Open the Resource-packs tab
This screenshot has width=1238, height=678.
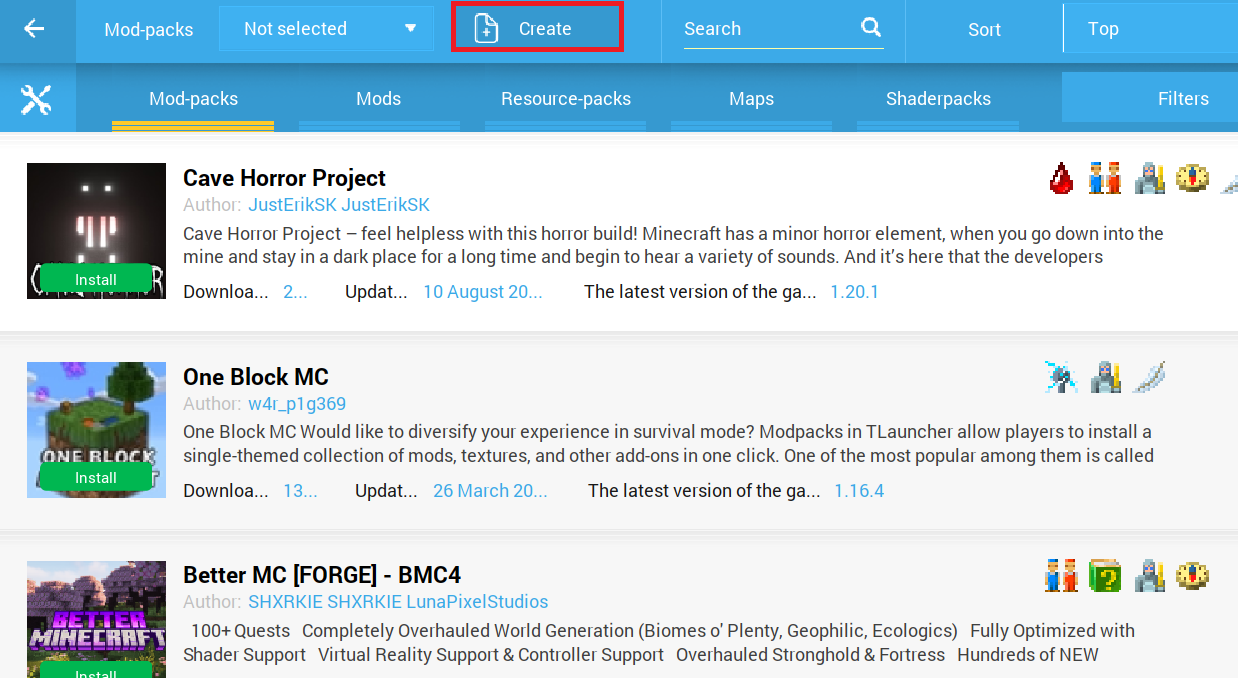(566, 98)
